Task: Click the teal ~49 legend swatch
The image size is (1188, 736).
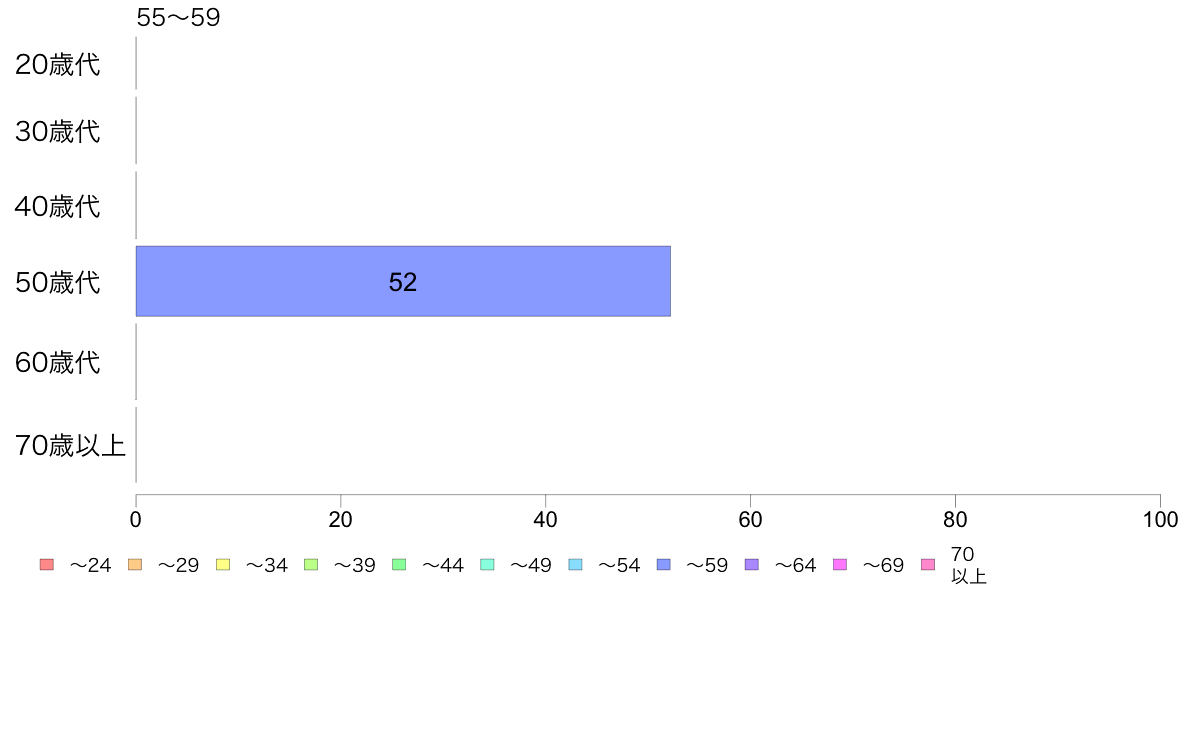Action: [487, 565]
